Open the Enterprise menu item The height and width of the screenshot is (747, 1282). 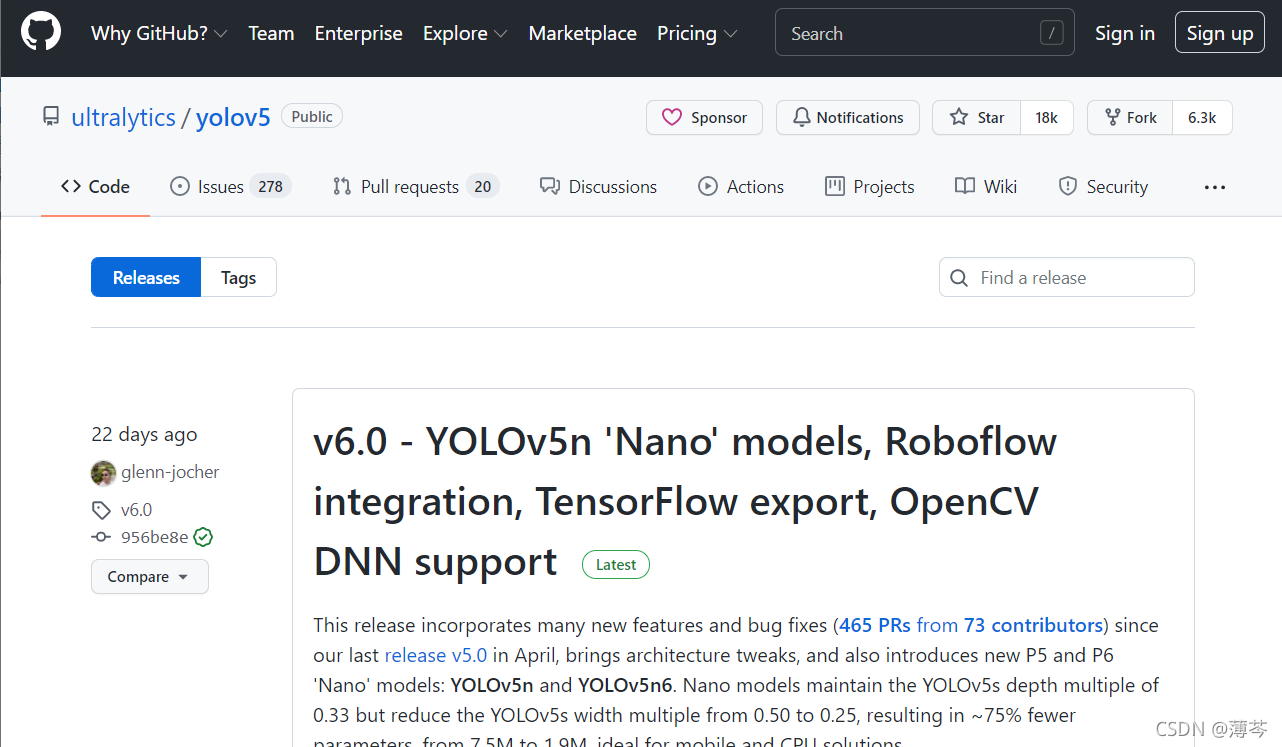(x=359, y=33)
